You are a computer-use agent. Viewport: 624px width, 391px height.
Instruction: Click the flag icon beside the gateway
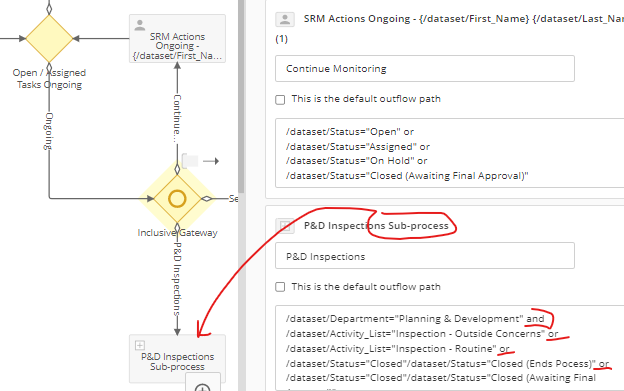tap(190, 161)
